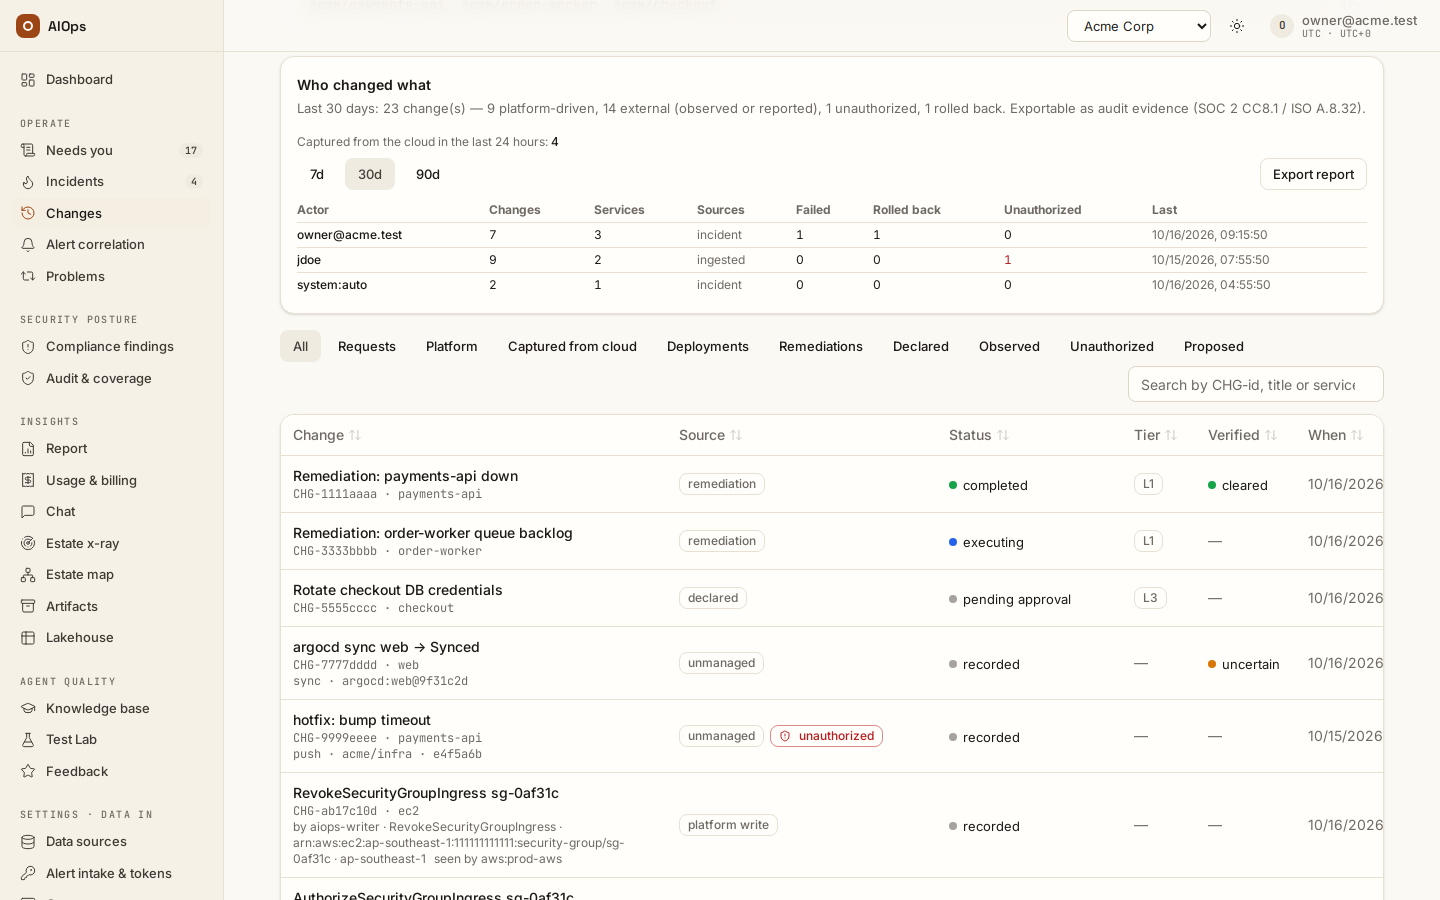Select the jdoe actor row
This screenshot has width=1440, height=900.
point(832,260)
